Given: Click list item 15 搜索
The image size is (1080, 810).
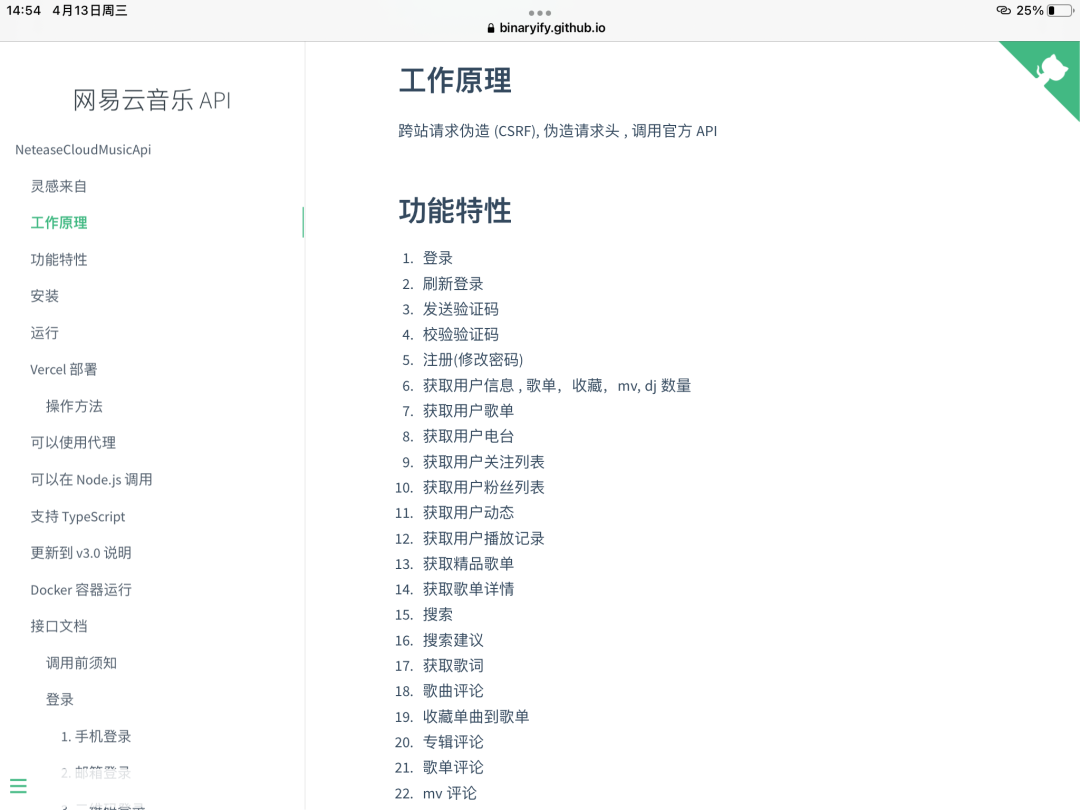Looking at the screenshot, I should (x=438, y=615).
